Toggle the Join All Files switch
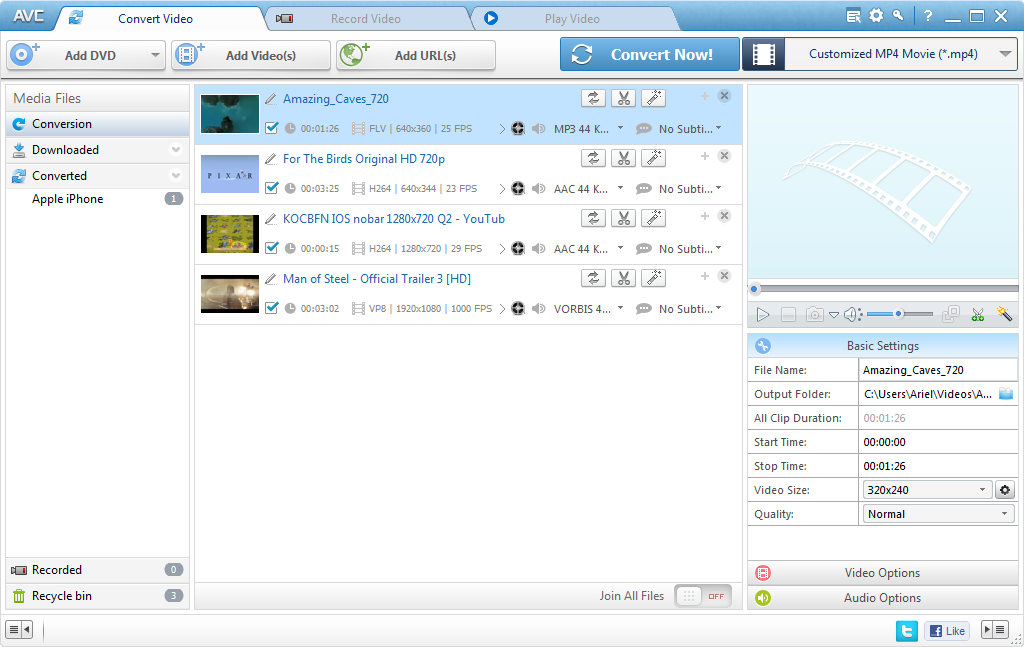Viewport: 1024px width, 647px height. pos(703,596)
